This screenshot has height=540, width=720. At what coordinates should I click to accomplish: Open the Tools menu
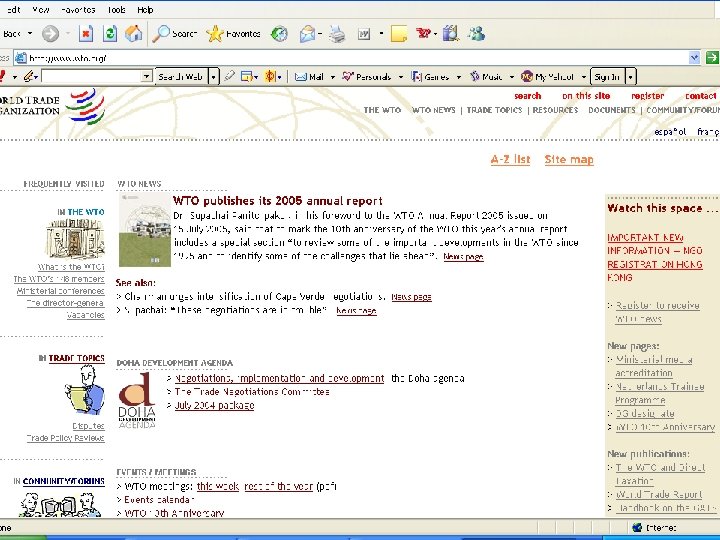tap(117, 10)
